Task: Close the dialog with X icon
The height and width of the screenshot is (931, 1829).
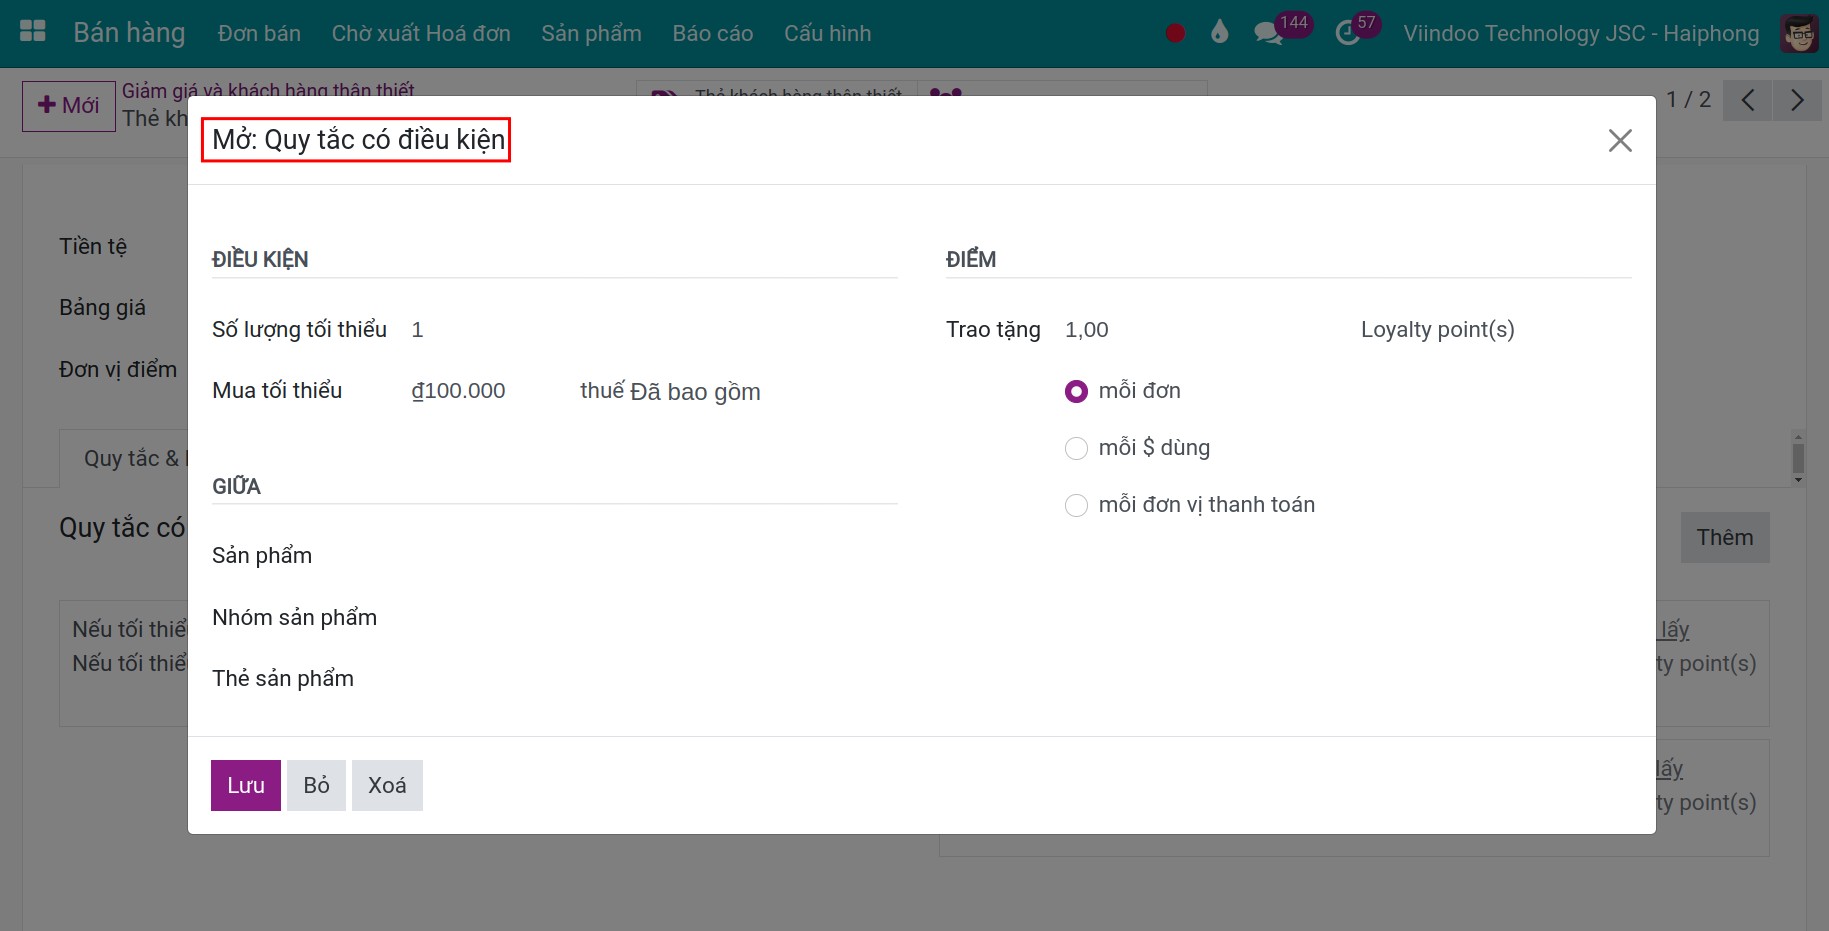Action: (1619, 141)
